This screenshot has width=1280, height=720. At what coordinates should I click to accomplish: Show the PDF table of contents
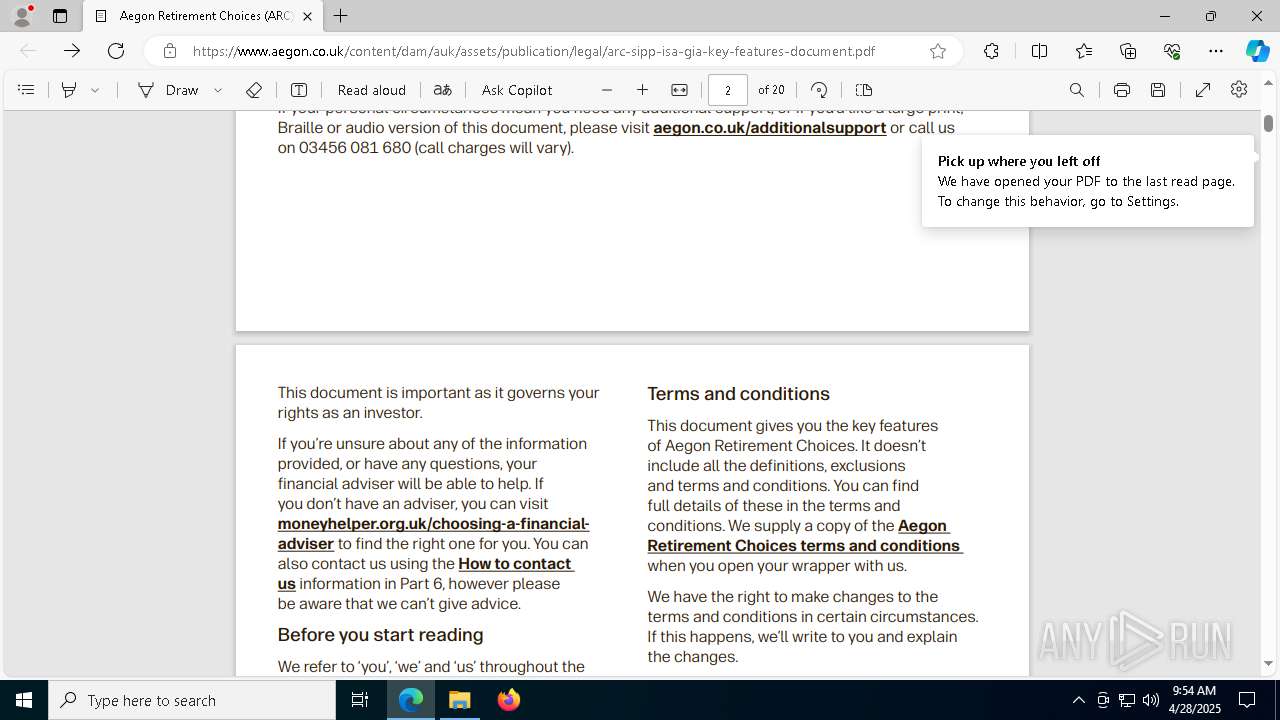click(26, 90)
